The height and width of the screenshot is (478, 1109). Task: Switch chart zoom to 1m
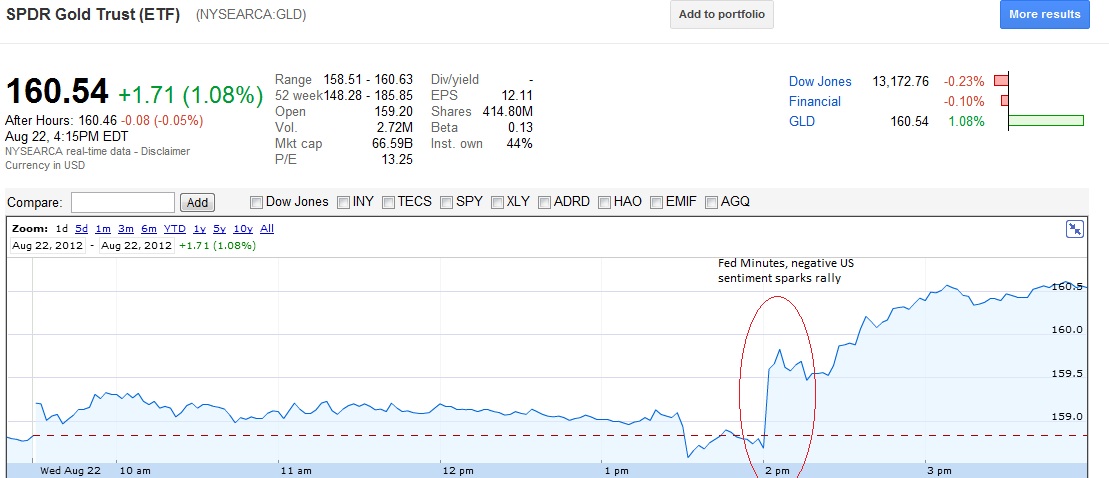pyautogui.click(x=103, y=228)
